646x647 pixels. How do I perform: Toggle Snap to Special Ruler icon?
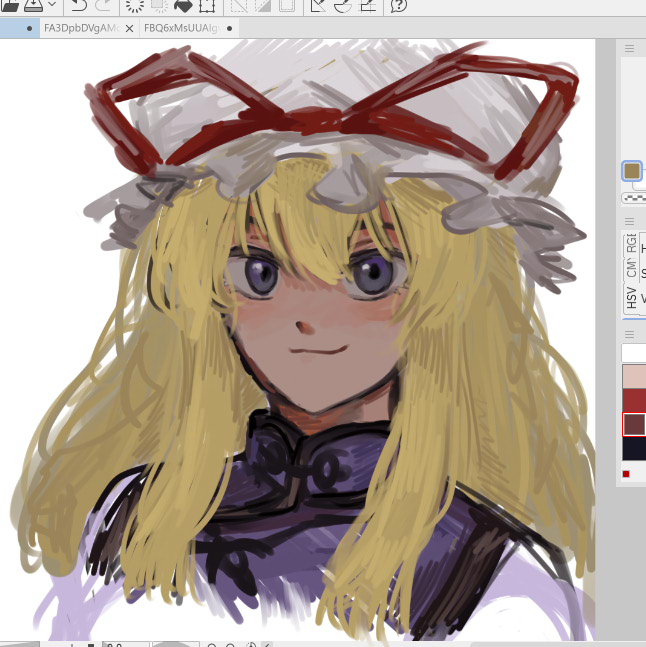[342, 5]
